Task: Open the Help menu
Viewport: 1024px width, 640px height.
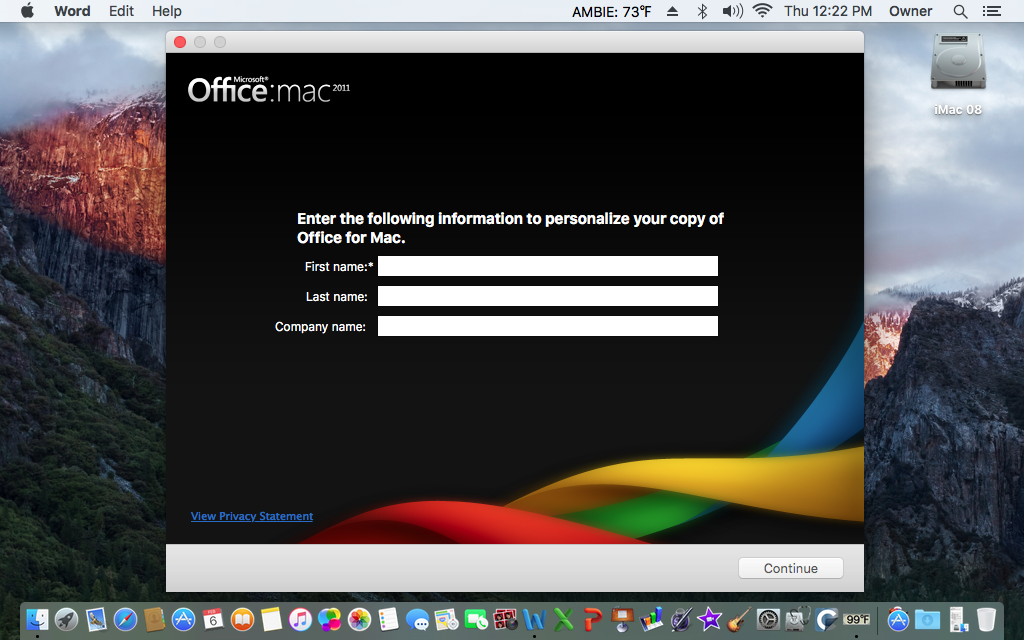Action: (x=167, y=11)
